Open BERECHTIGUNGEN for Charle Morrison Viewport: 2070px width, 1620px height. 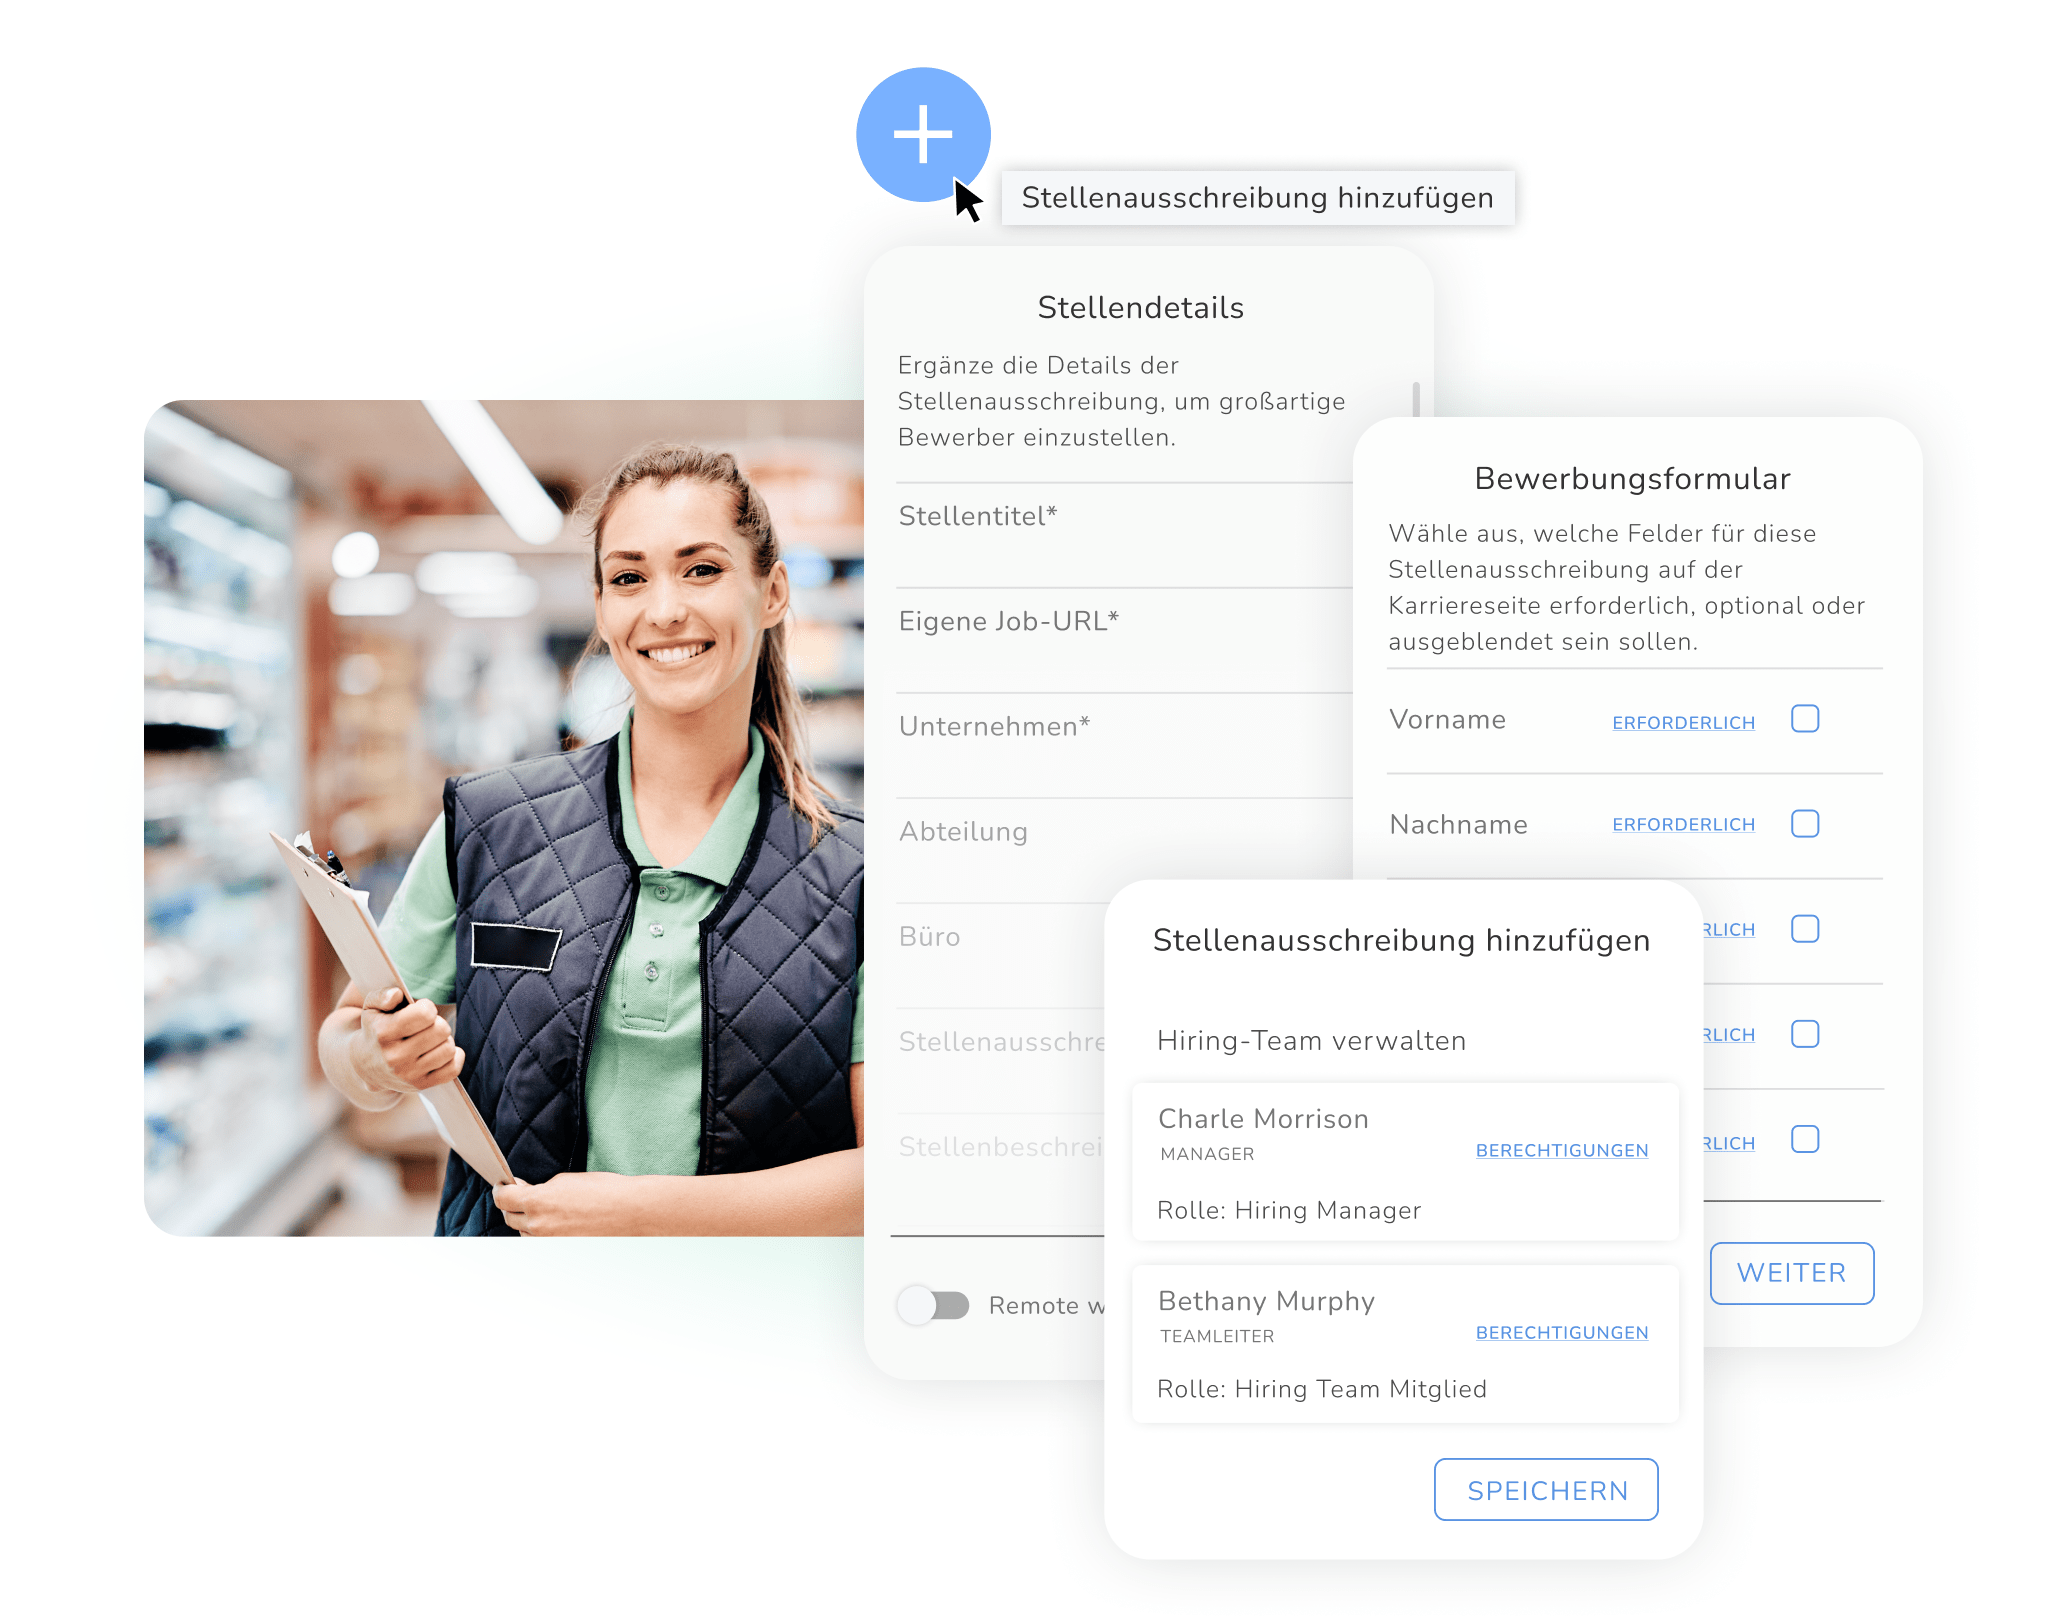(x=1562, y=1151)
